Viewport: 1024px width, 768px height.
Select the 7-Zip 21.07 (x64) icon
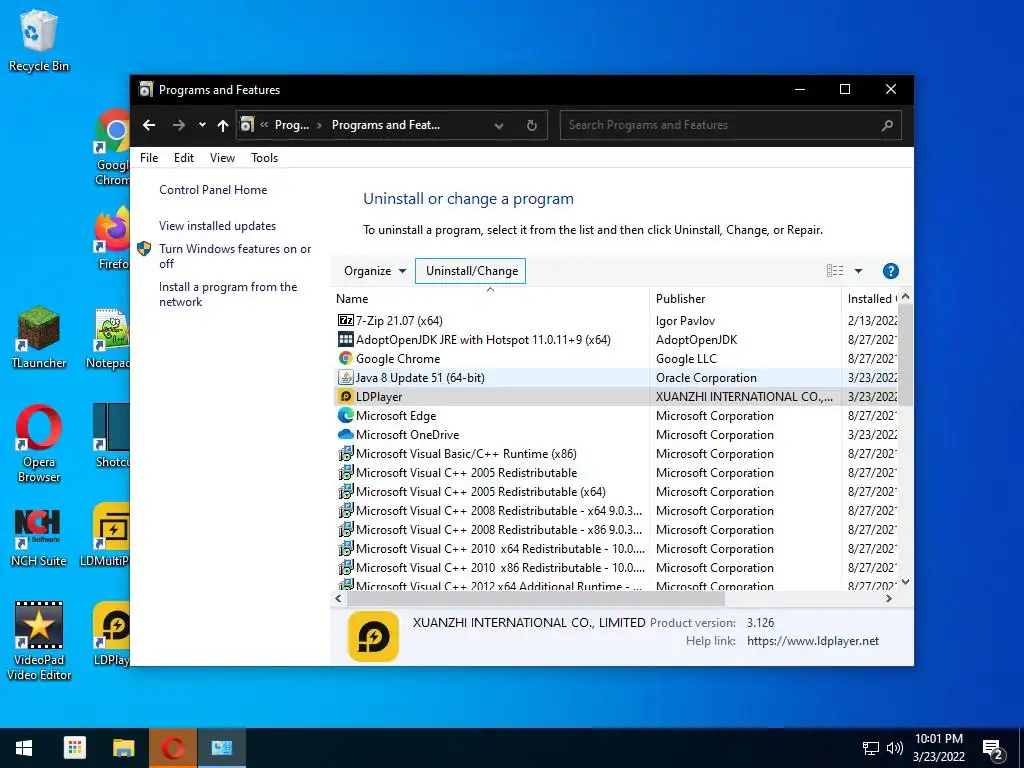tap(345, 321)
